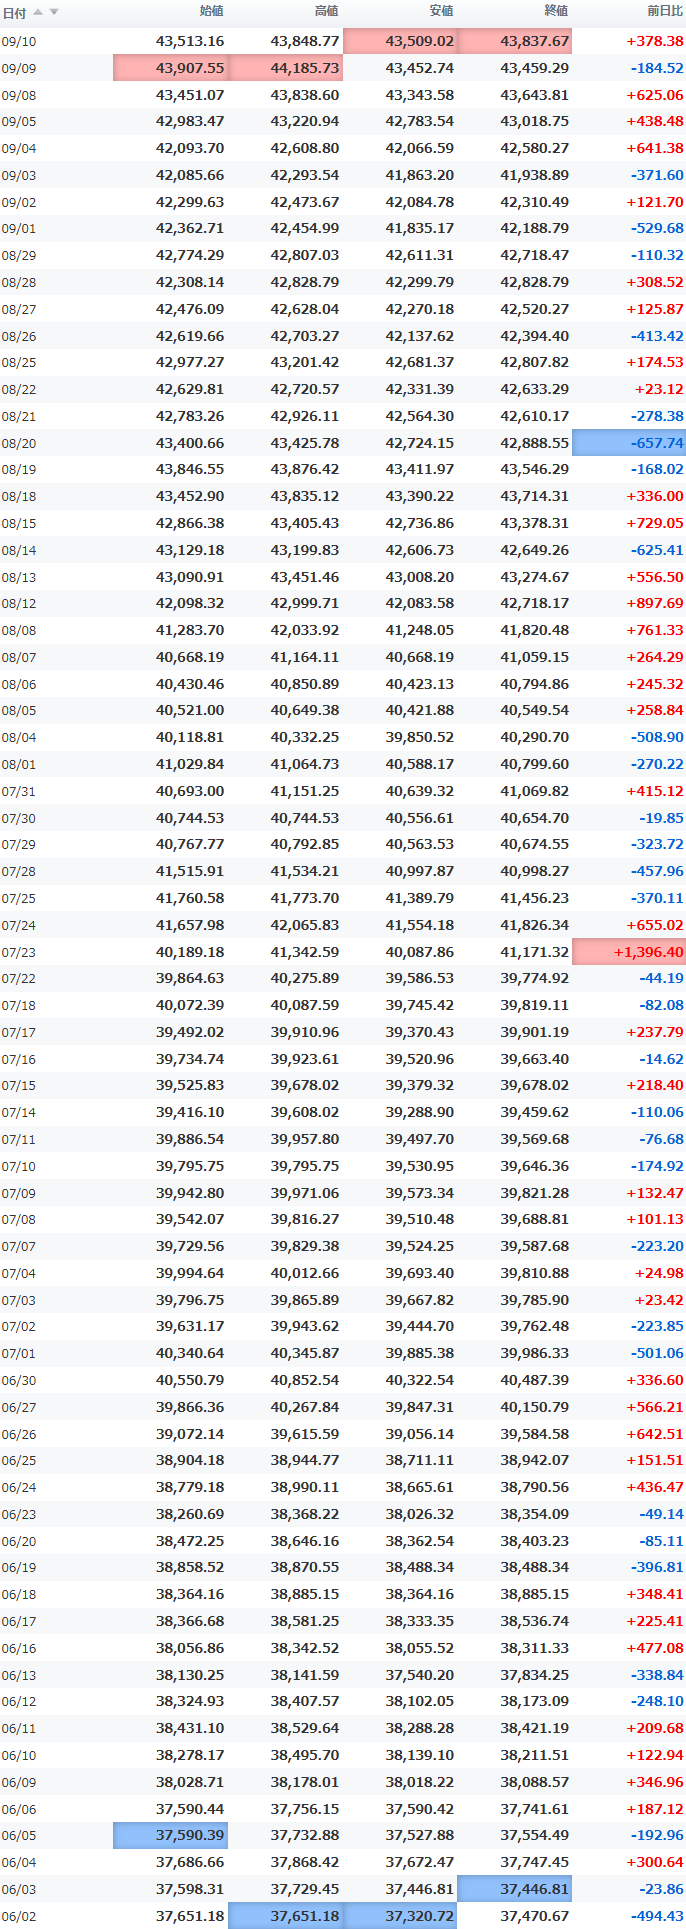Viewport: 686px width, 1929px height.
Task: Select the 08/25 closing value 42,807.82
Action: (535, 363)
